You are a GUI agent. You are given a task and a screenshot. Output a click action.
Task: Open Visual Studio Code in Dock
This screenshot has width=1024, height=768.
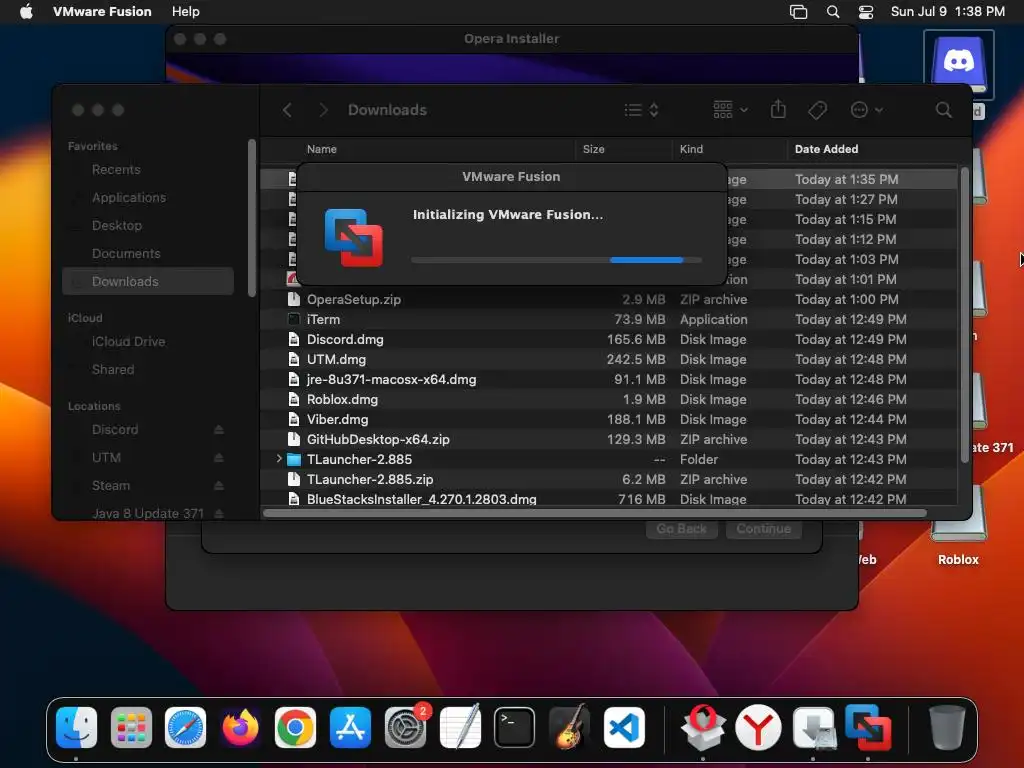click(x=624, y=727)
